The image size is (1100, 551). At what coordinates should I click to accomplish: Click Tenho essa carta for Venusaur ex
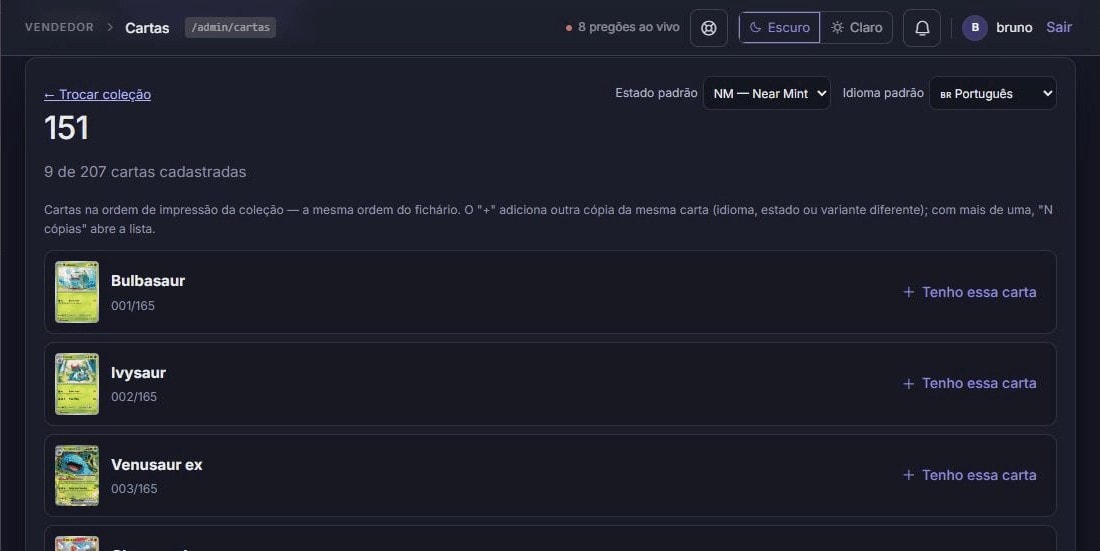click(970, 475)
